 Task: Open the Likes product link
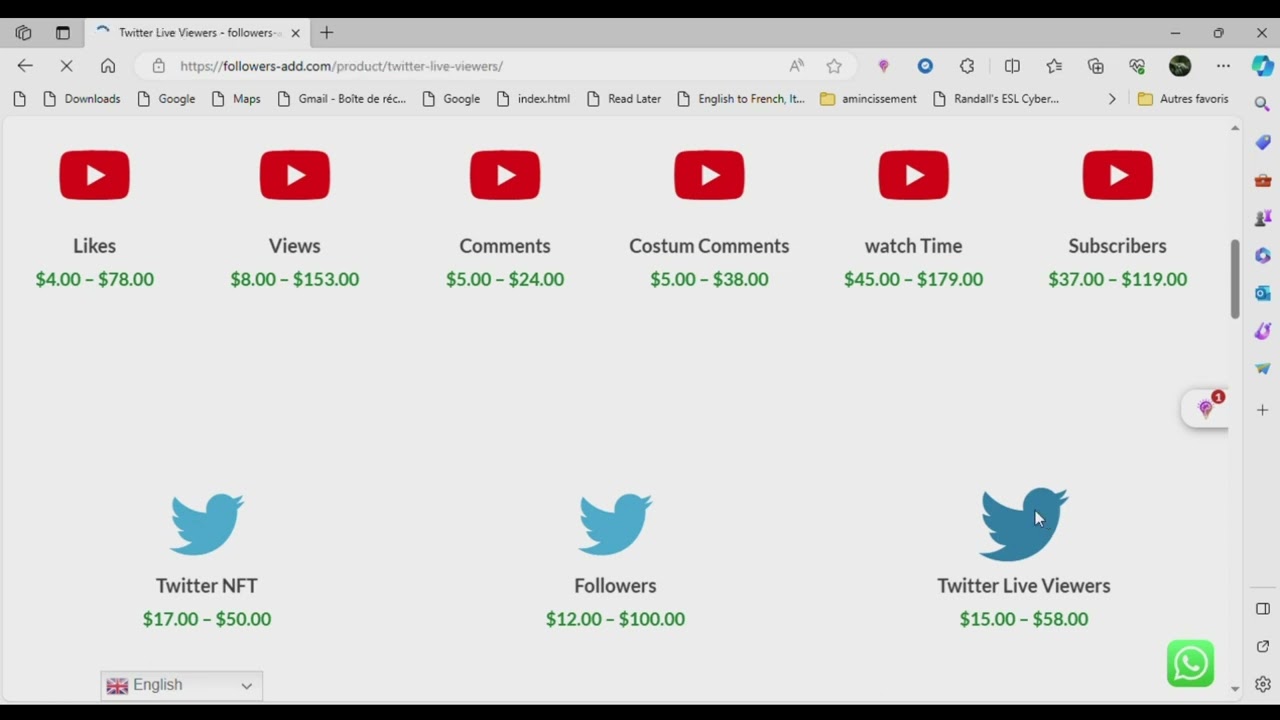click(94, 246)
